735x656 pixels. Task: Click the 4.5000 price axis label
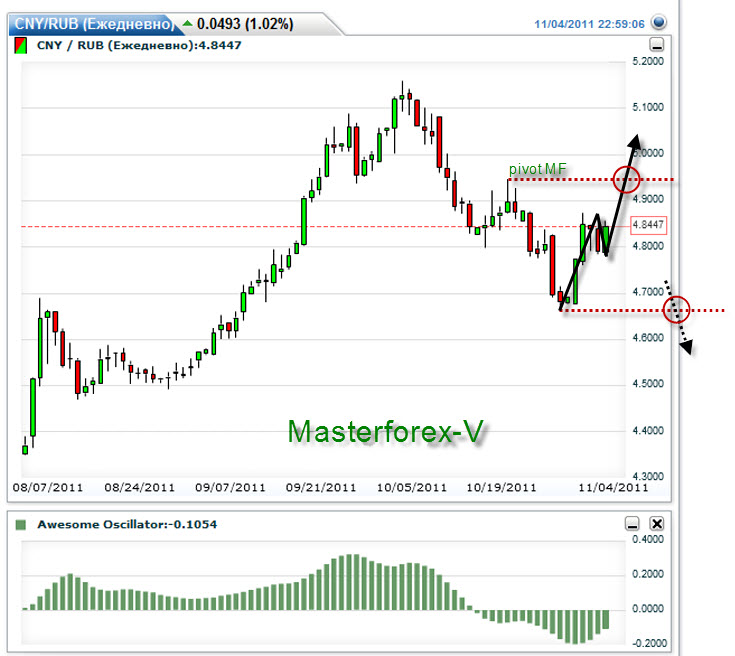point(648,384)
